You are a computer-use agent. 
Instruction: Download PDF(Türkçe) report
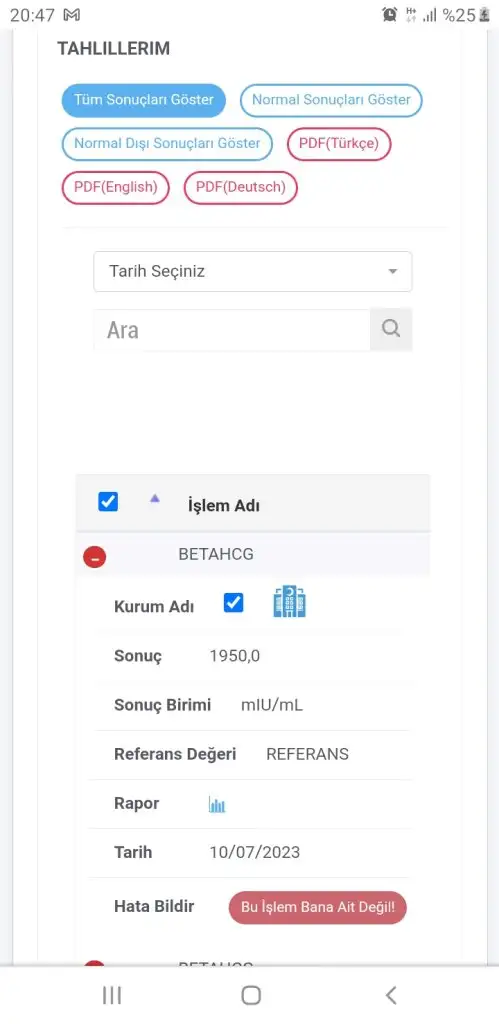pos(339,144)
